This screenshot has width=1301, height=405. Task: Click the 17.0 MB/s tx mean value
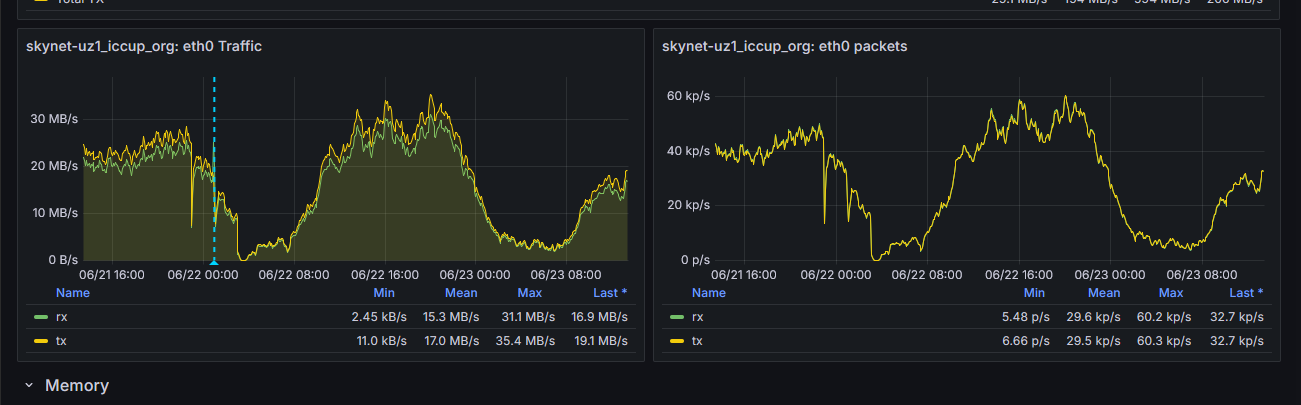pos(452,341)
